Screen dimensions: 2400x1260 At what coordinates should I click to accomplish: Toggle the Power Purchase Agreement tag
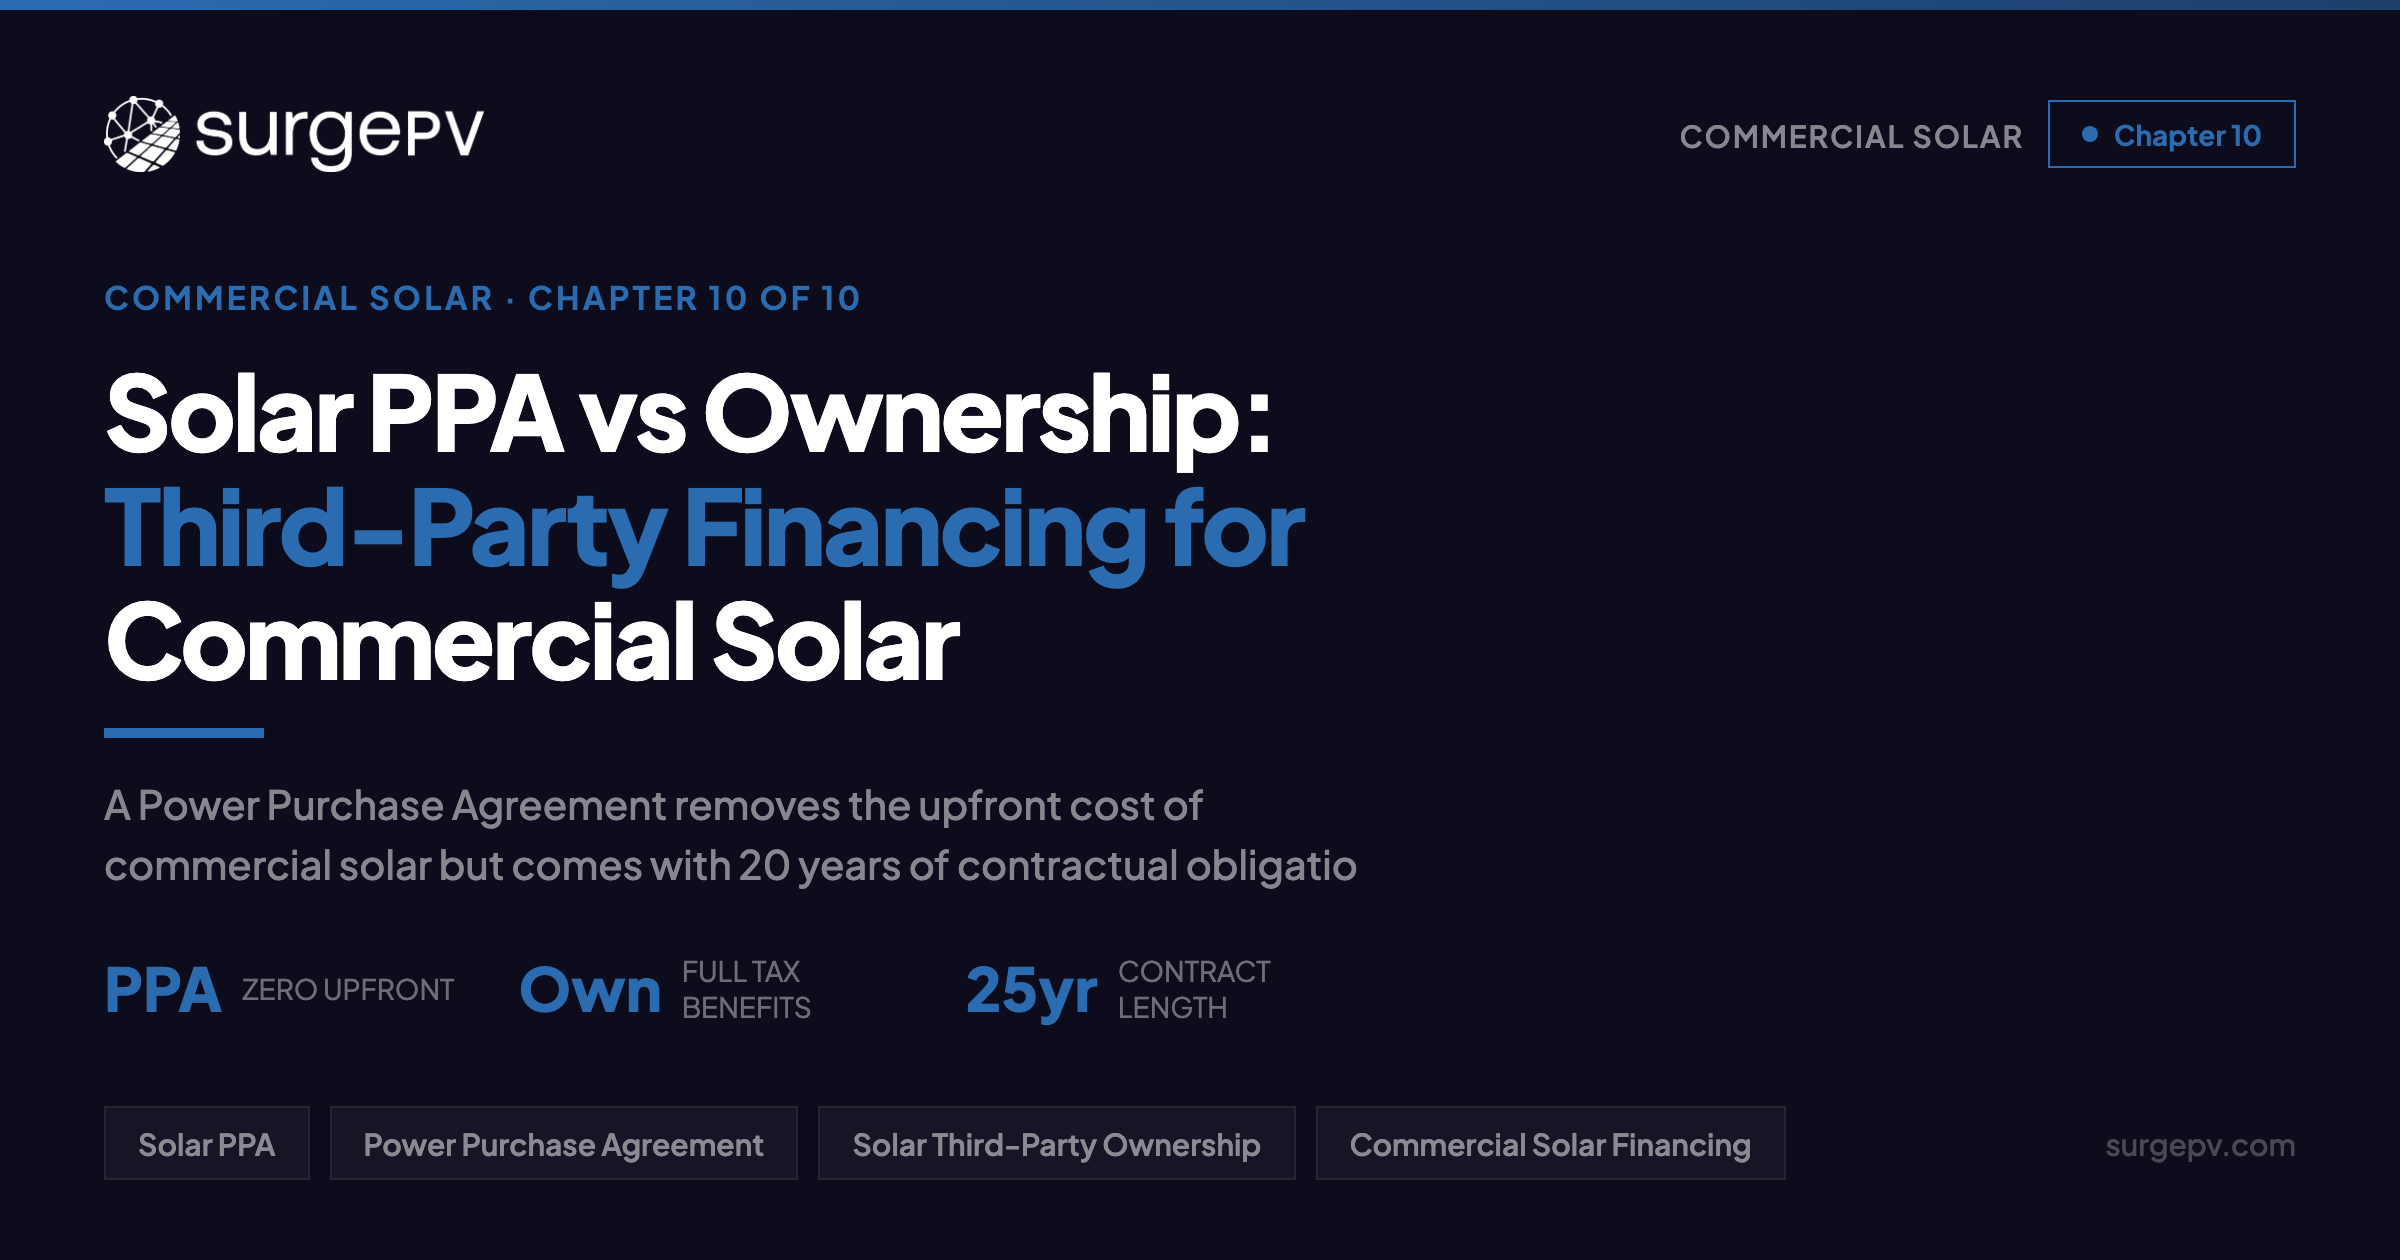pyautogui.click(x=563, y=1144)
